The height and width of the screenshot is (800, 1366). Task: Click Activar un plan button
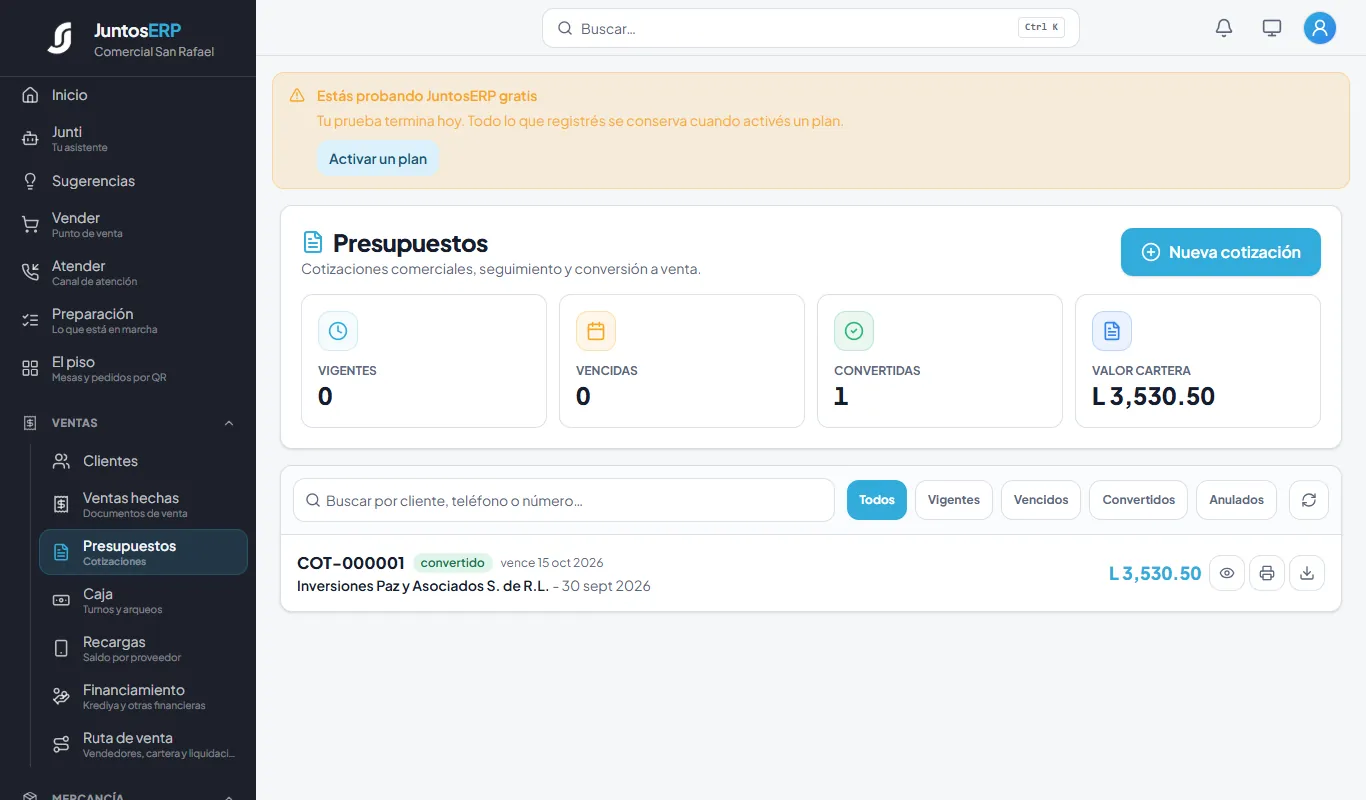point(378,159)
